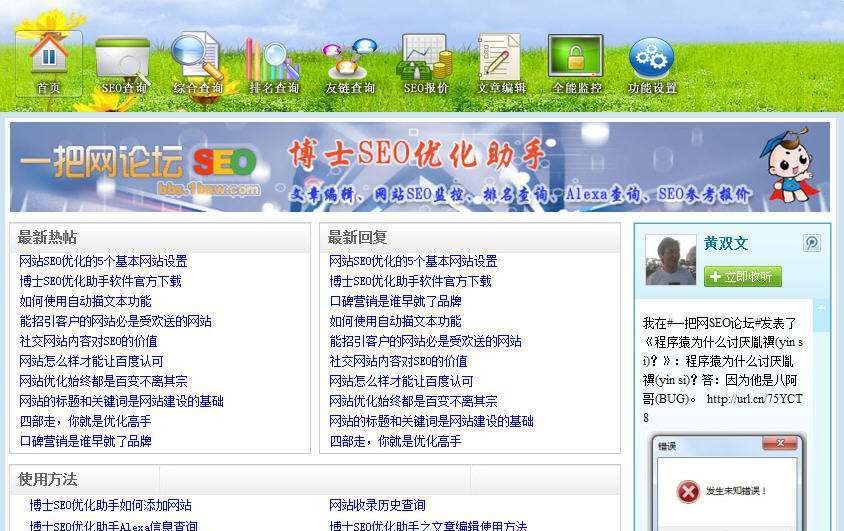The height and width of the screenshot is (531, 844).
Task: Open 博士SEO优化助手软件官方下载 in 最新回复
Action: pyautogui.click(x=410, y=281)
